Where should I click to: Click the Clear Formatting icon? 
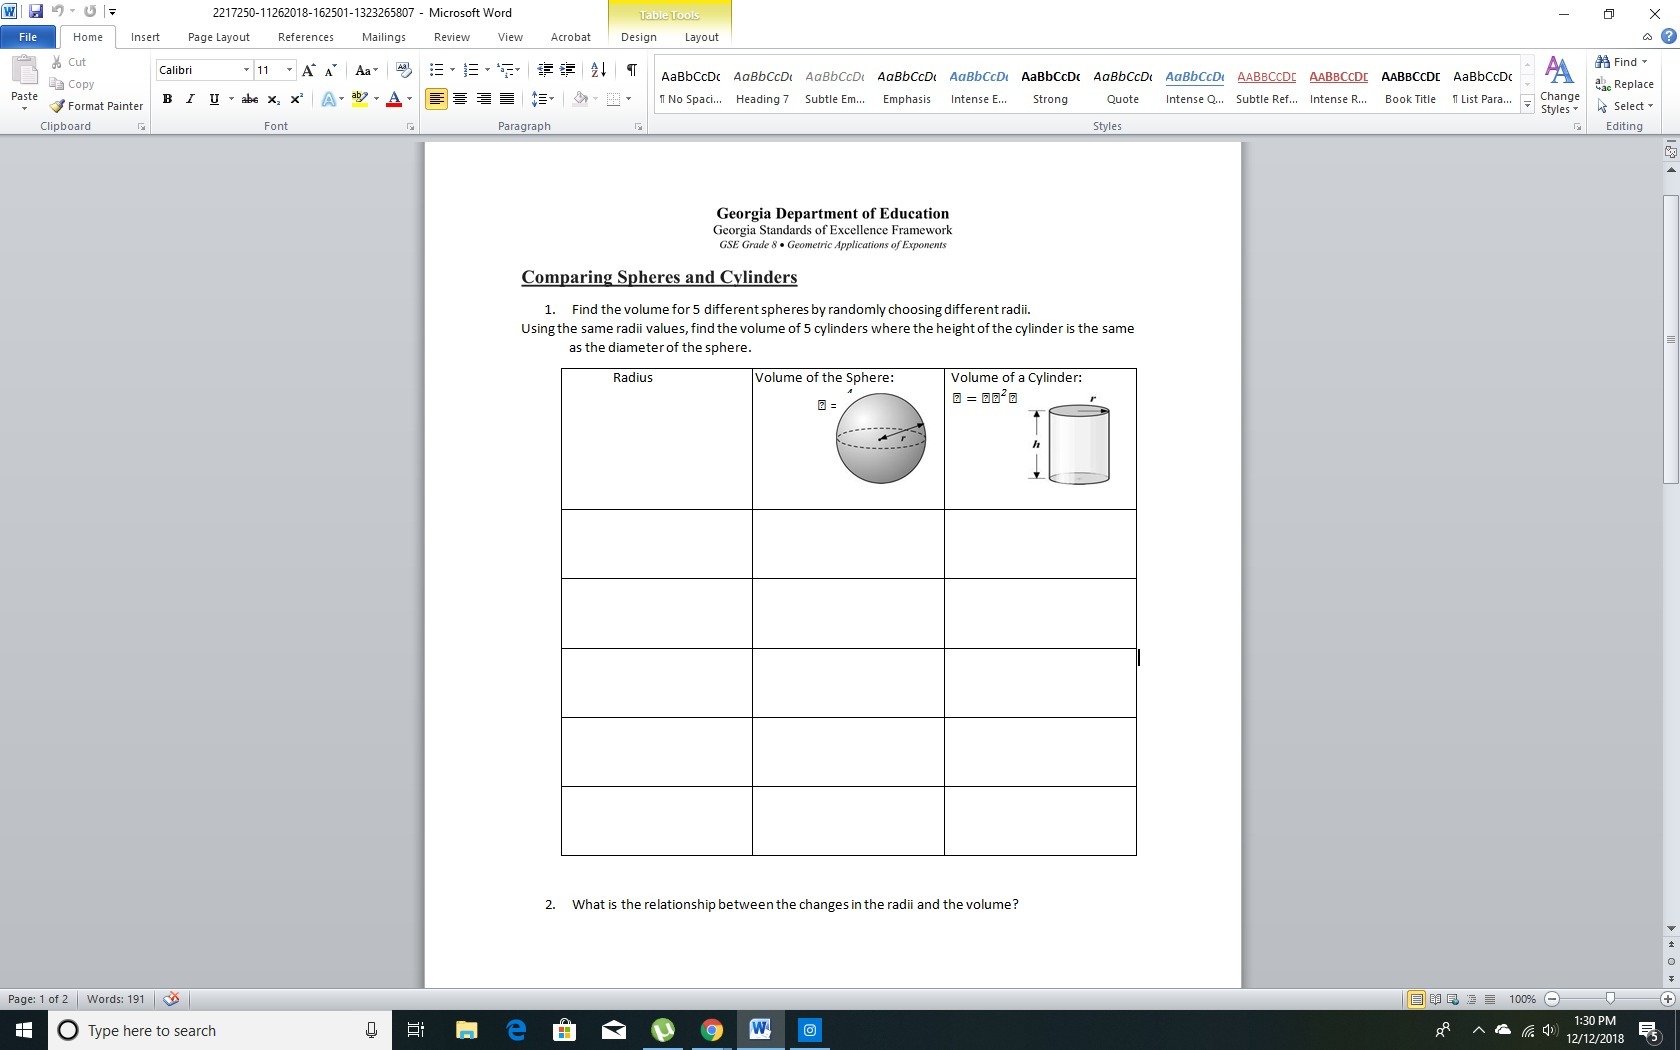[x=404, y=70]
